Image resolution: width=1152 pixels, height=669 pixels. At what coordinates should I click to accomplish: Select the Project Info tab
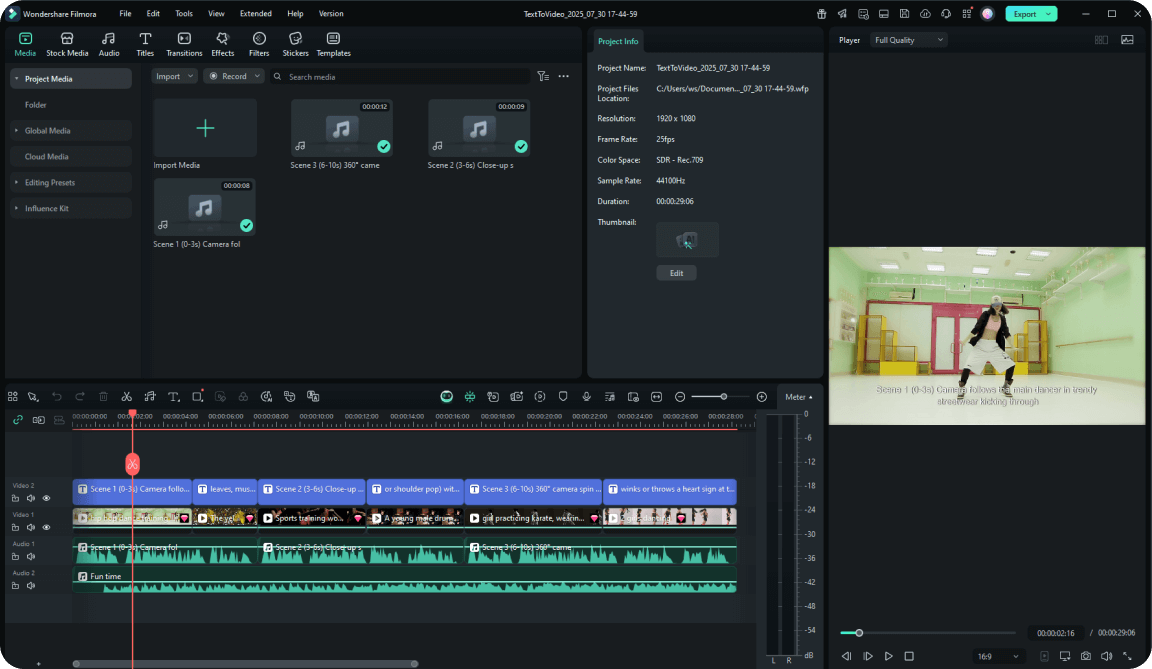[618, 41]
